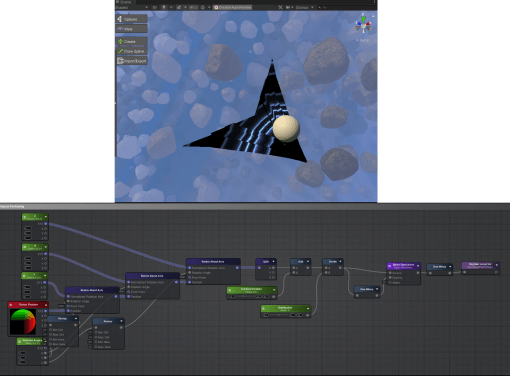Click the B input port on the Divide node
The image size is (510, 376).
326,273
